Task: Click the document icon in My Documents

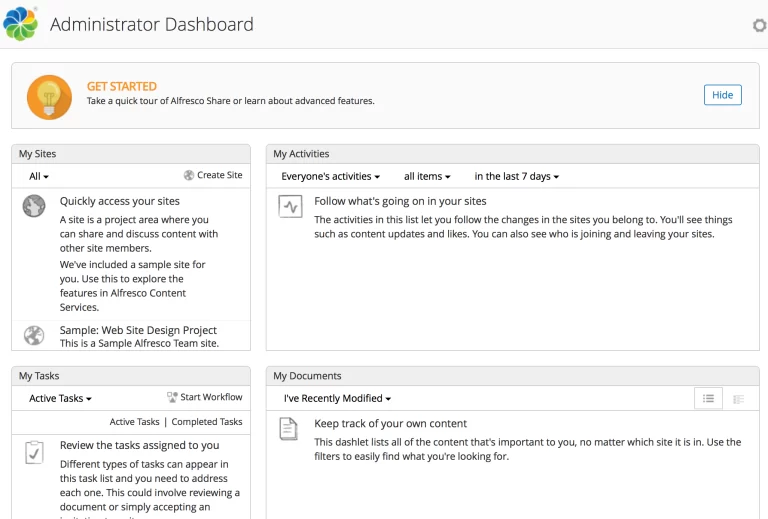Action: coord(288,429)
